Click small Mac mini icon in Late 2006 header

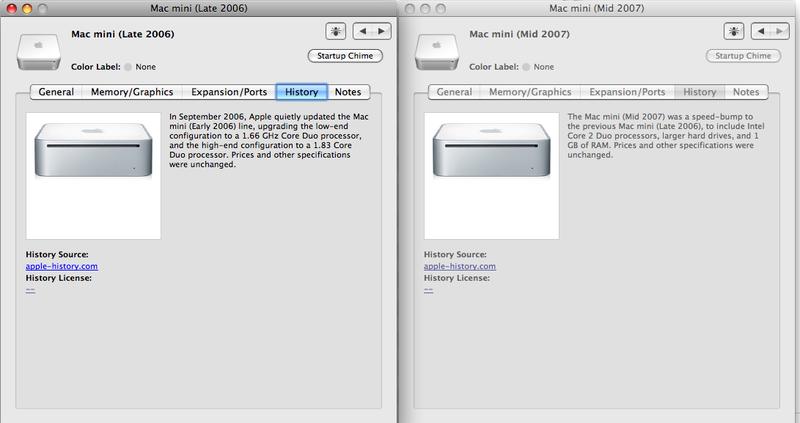(39, 52)
